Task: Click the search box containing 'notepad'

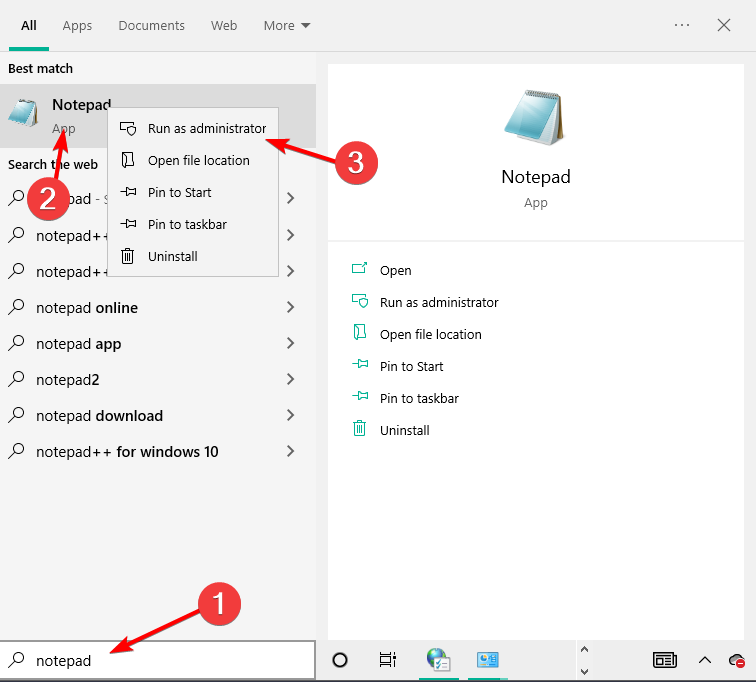Action: click(157, 660)
